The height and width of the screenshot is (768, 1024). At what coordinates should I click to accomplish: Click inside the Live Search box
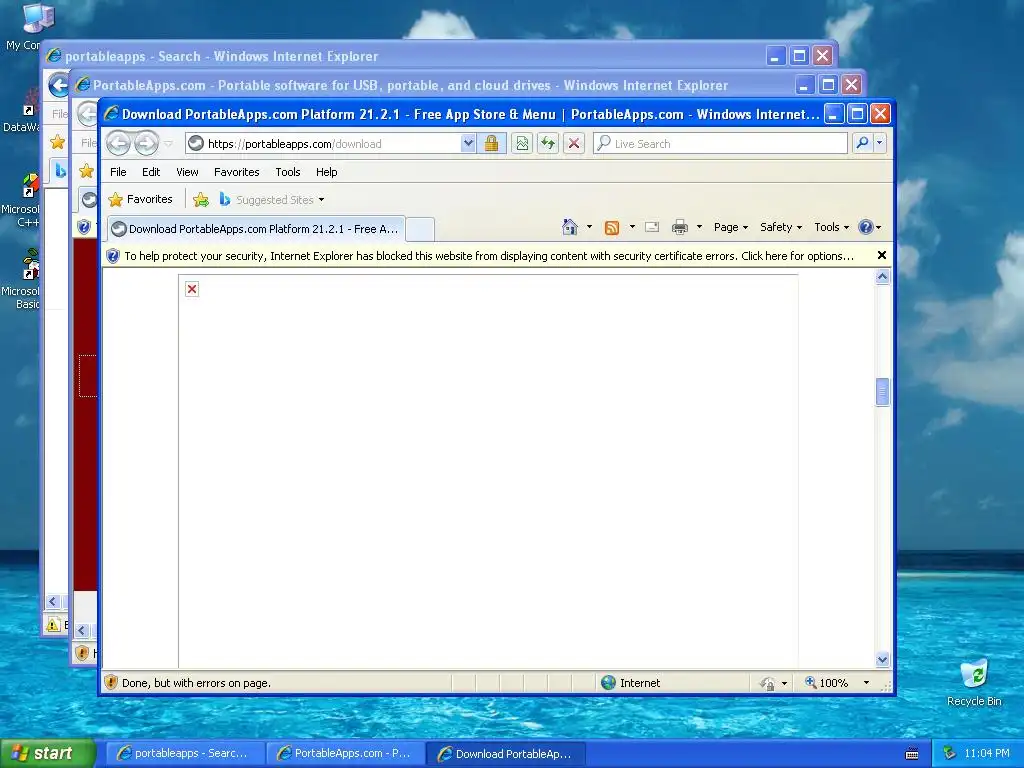[720, 143]
